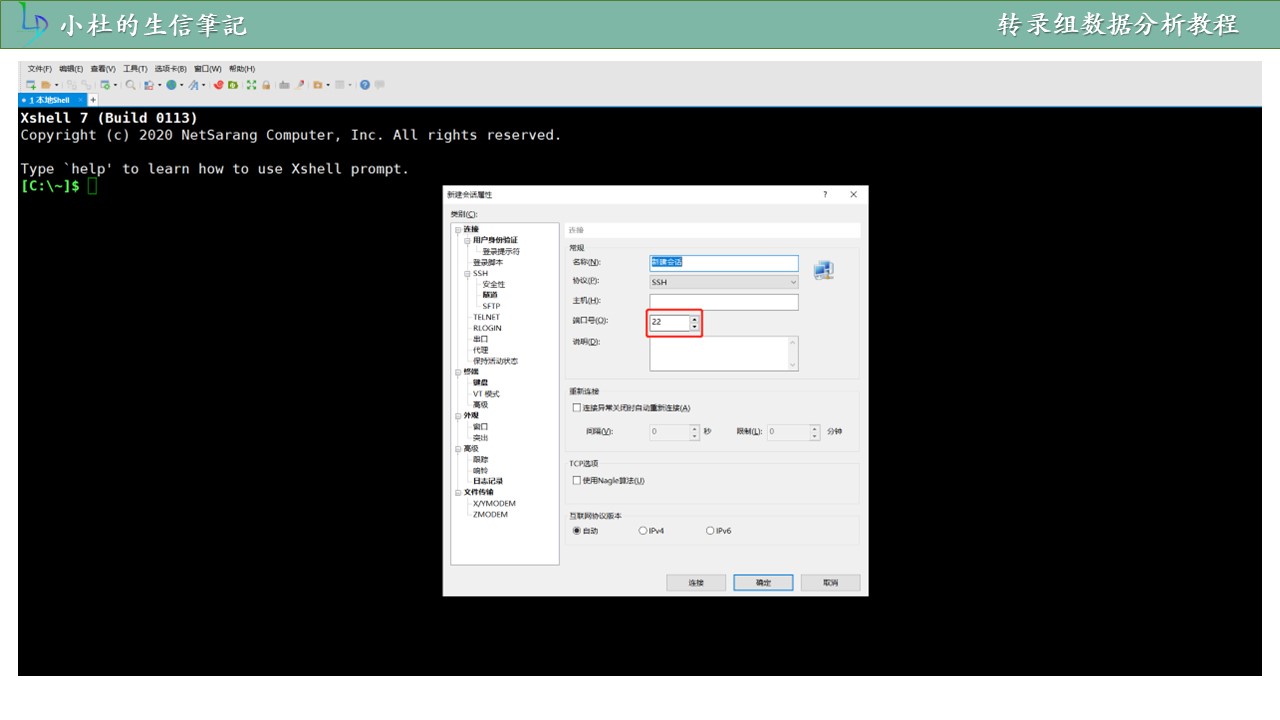Click the New Session toolbar icon
Screen dimensions: 1280x720
(x=31, y=85)
